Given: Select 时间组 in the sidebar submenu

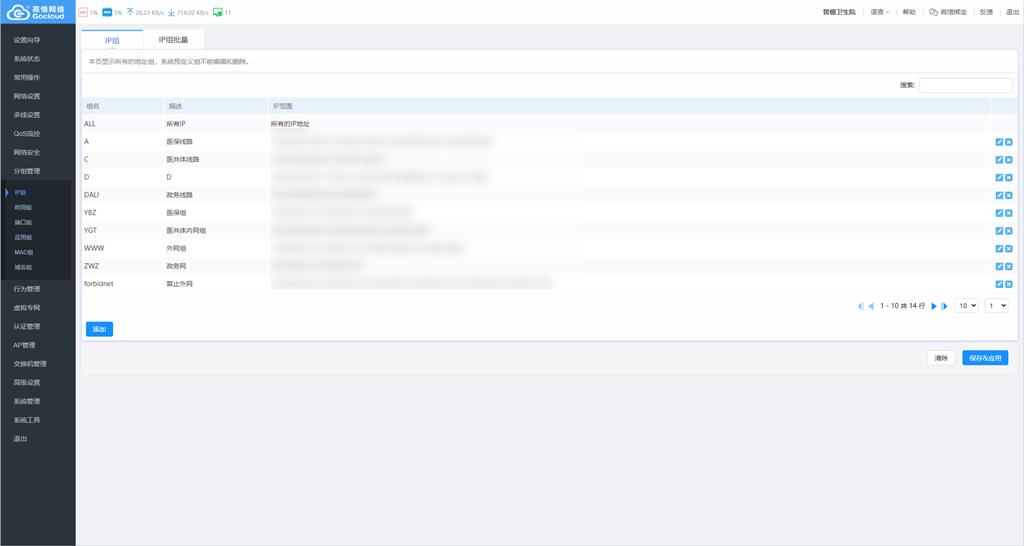Looking at the screenshot, I should [23, 208].
